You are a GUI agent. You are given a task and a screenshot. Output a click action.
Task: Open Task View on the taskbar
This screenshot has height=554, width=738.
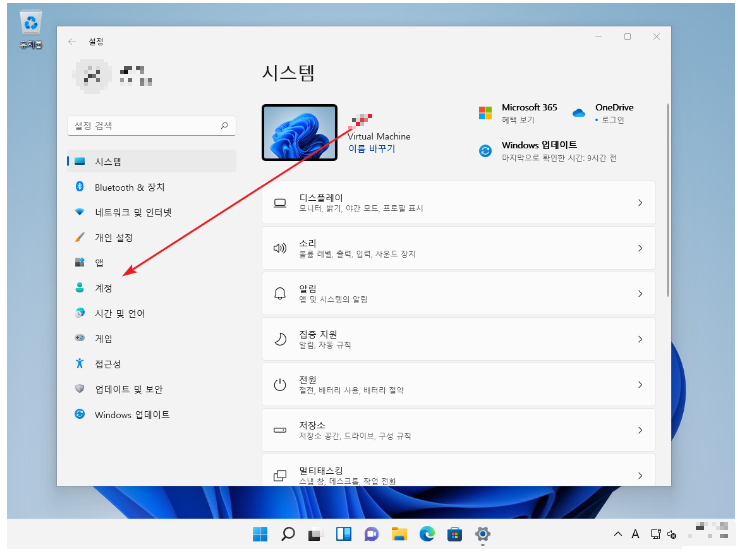click(x=315, y=534)
